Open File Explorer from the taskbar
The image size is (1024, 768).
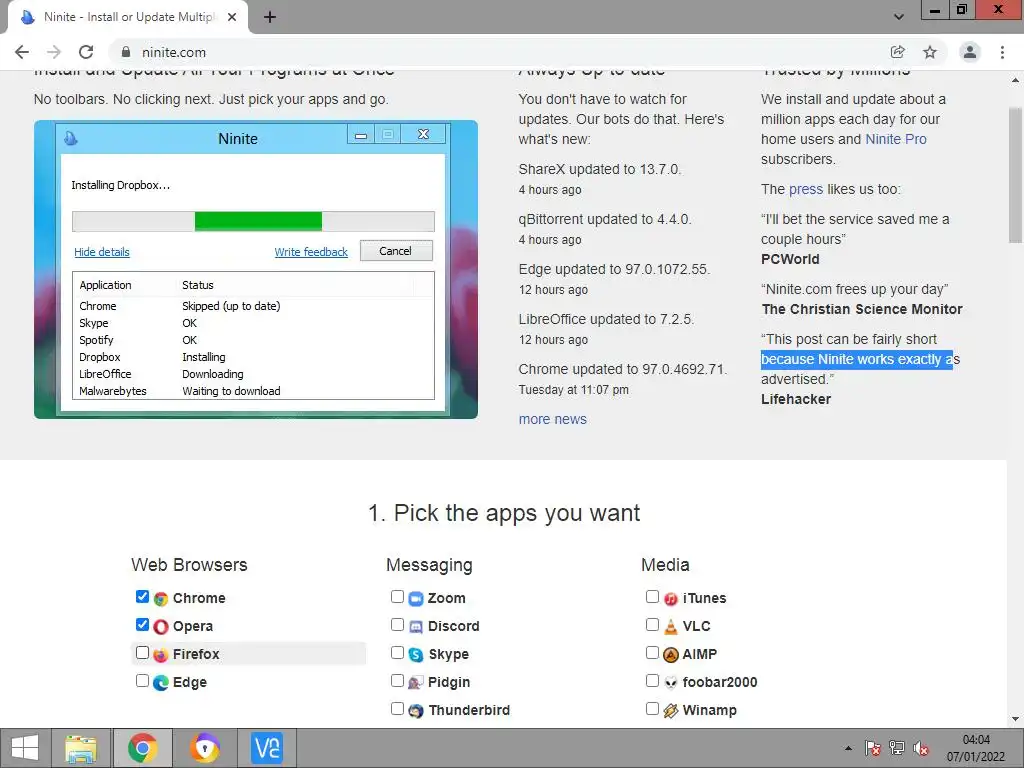tap(81, 748)
